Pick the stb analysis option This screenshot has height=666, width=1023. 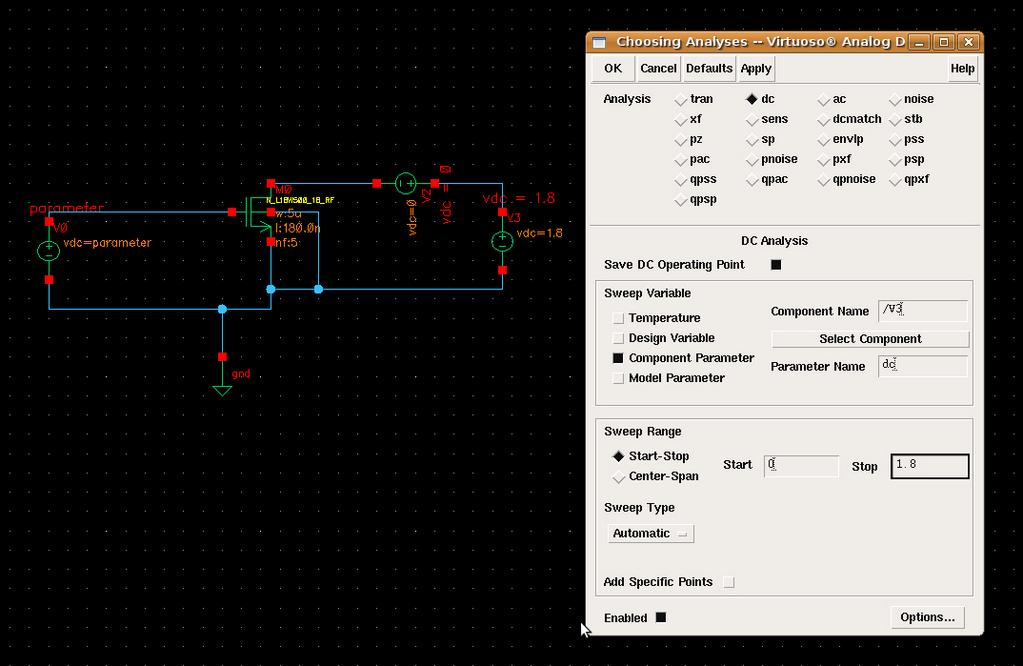point(895,119)
